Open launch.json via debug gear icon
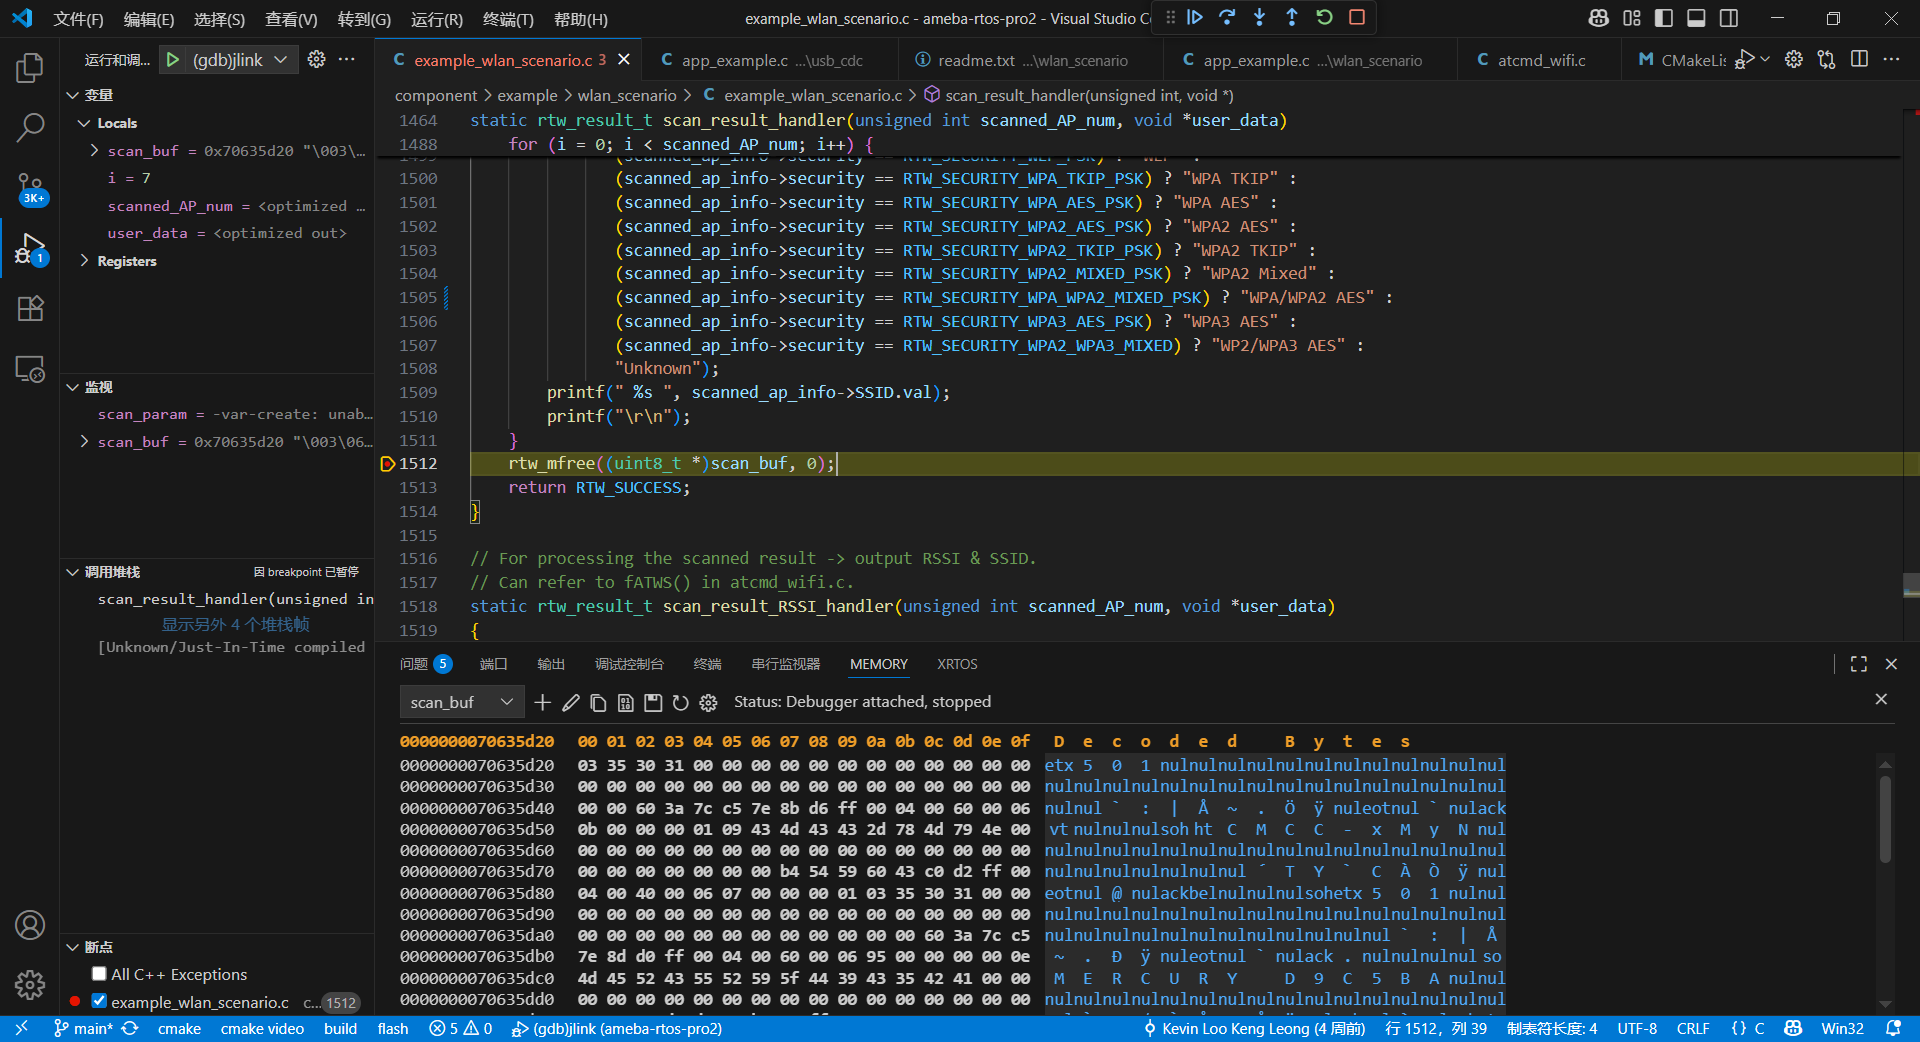1920x1042 pixels. (316, 60)
